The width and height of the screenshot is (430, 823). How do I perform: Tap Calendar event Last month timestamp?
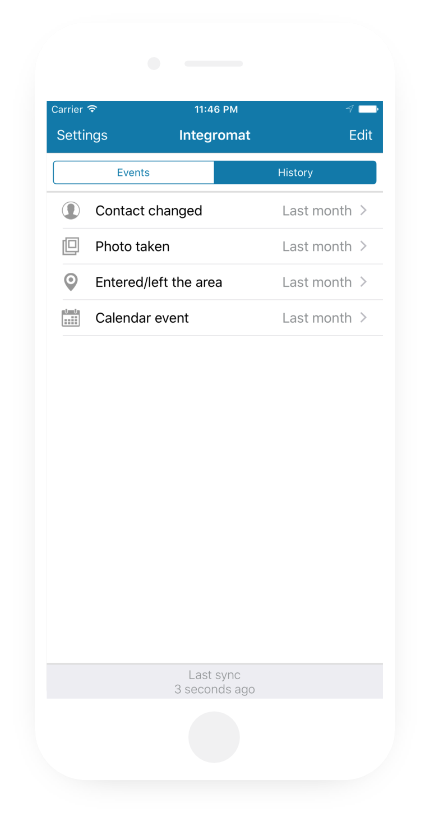coord(317,318)
